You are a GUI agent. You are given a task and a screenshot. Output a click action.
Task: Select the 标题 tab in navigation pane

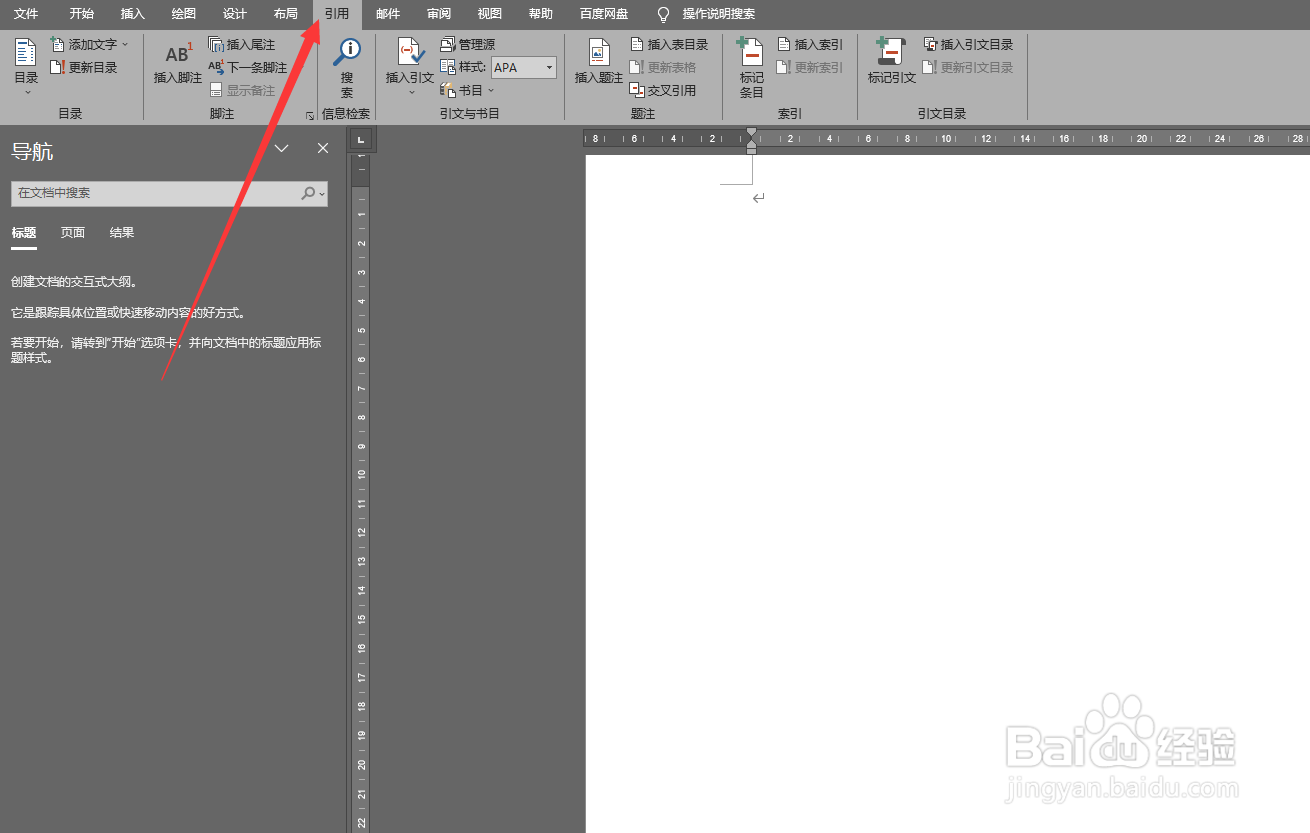point(24,233)
